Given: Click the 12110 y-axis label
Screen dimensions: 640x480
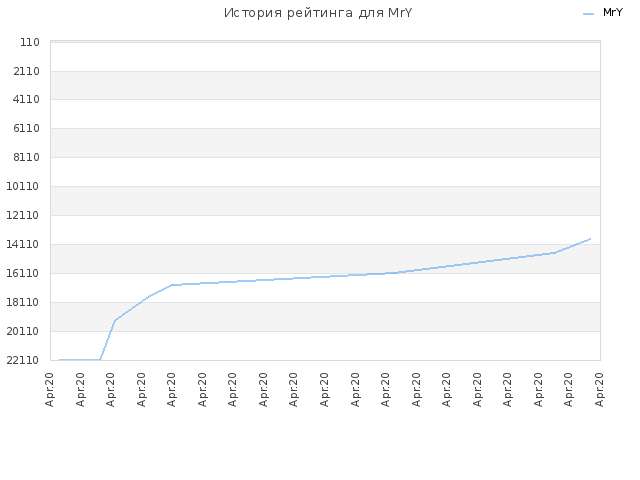Looking at the screenshot, I should [23, 216].
